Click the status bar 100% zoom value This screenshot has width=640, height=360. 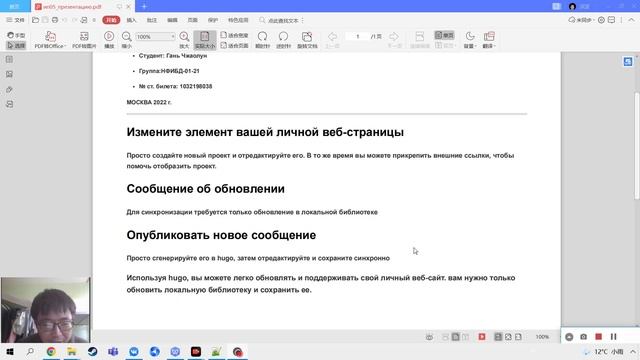(x=542, y=337)
